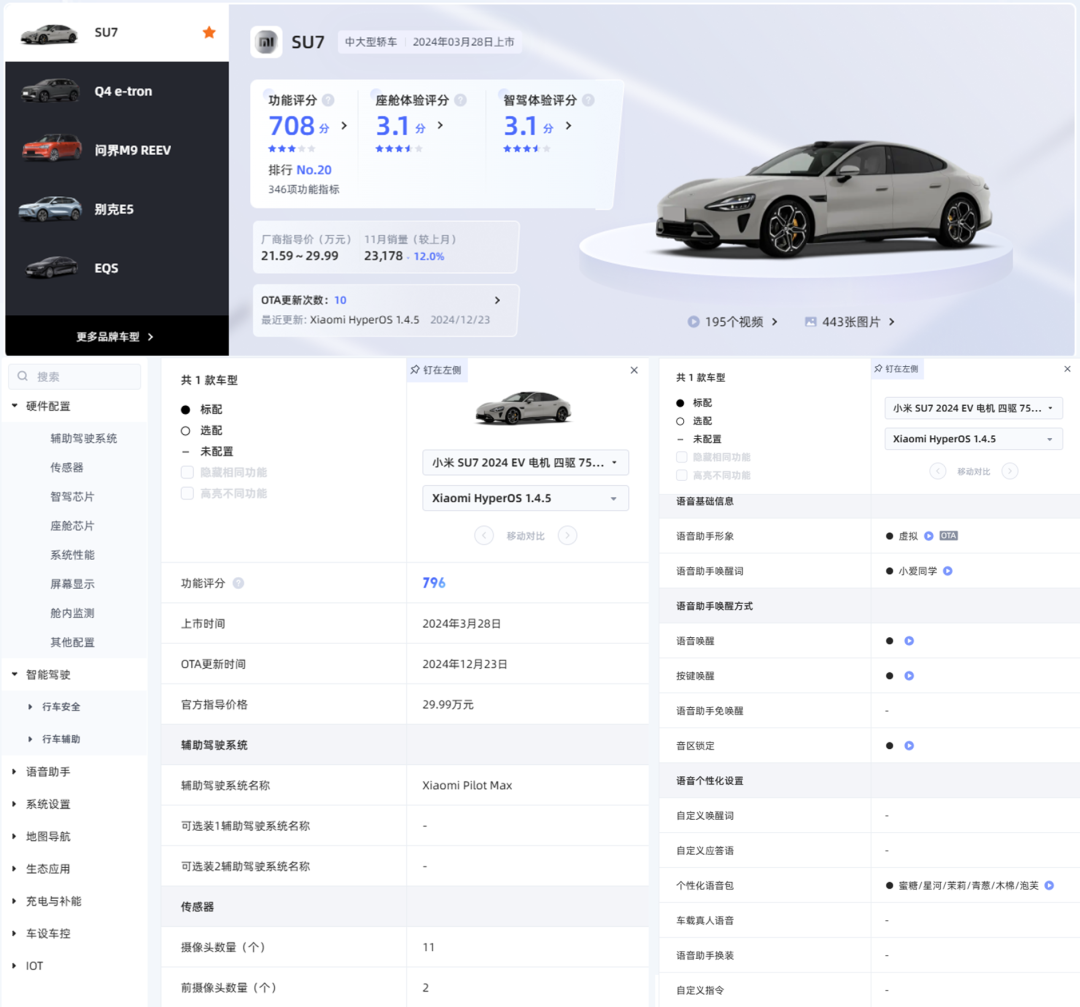Click the OTA tag in 语音助手形象 row

point(948,536)
